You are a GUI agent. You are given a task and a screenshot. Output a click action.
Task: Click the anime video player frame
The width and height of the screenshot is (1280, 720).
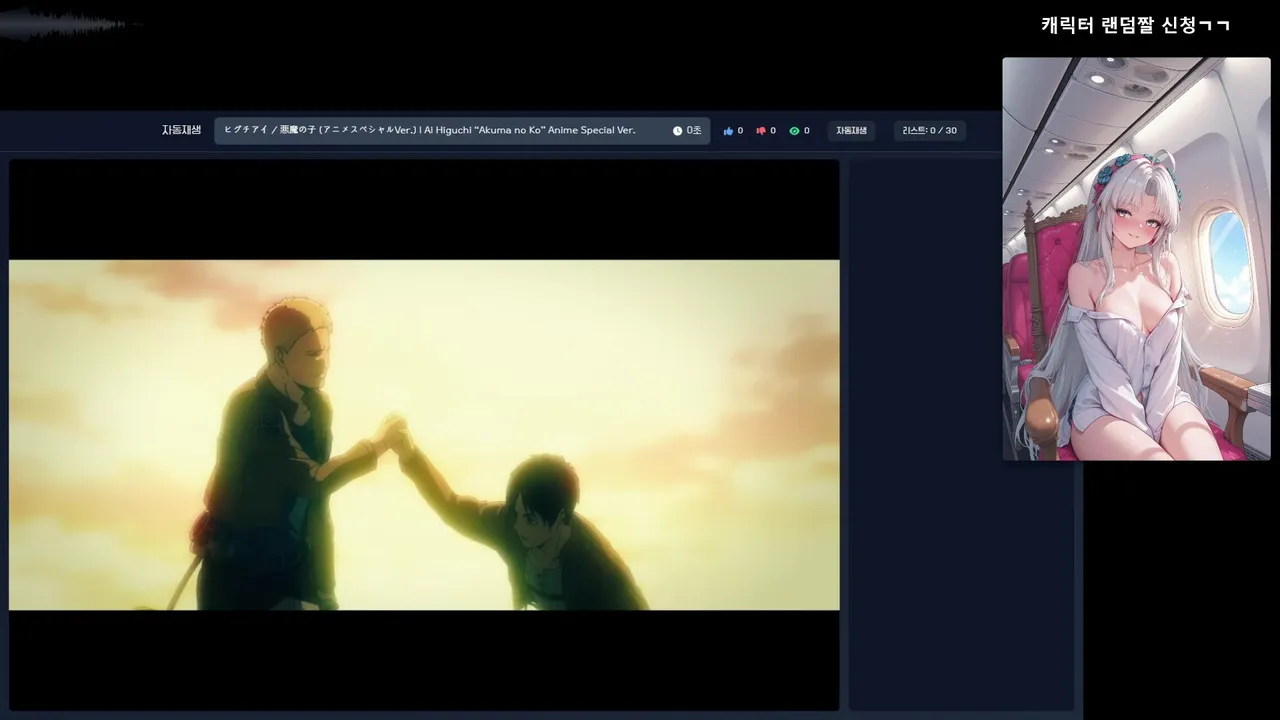click(424, 435)
